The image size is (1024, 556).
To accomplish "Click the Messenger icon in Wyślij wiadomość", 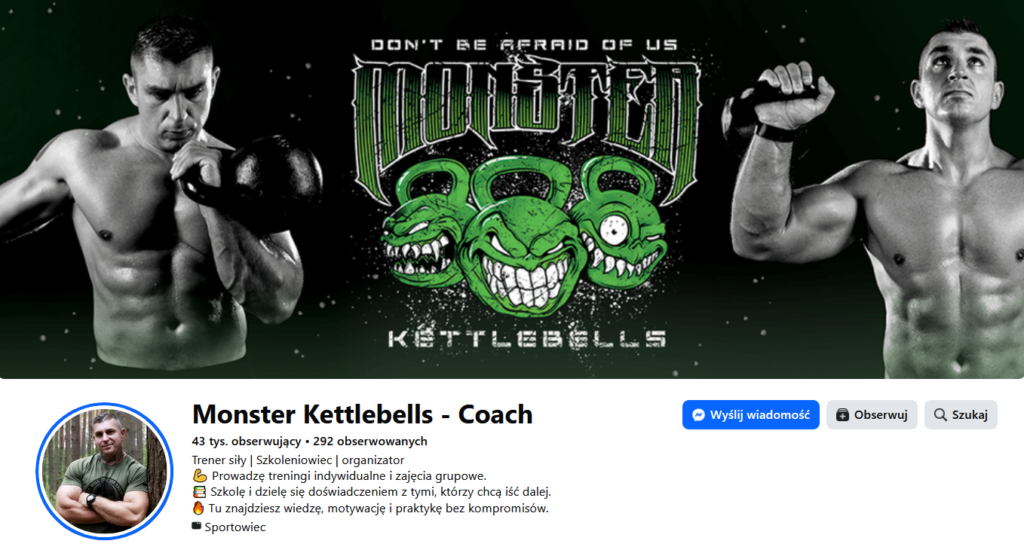I will [698, 415].
